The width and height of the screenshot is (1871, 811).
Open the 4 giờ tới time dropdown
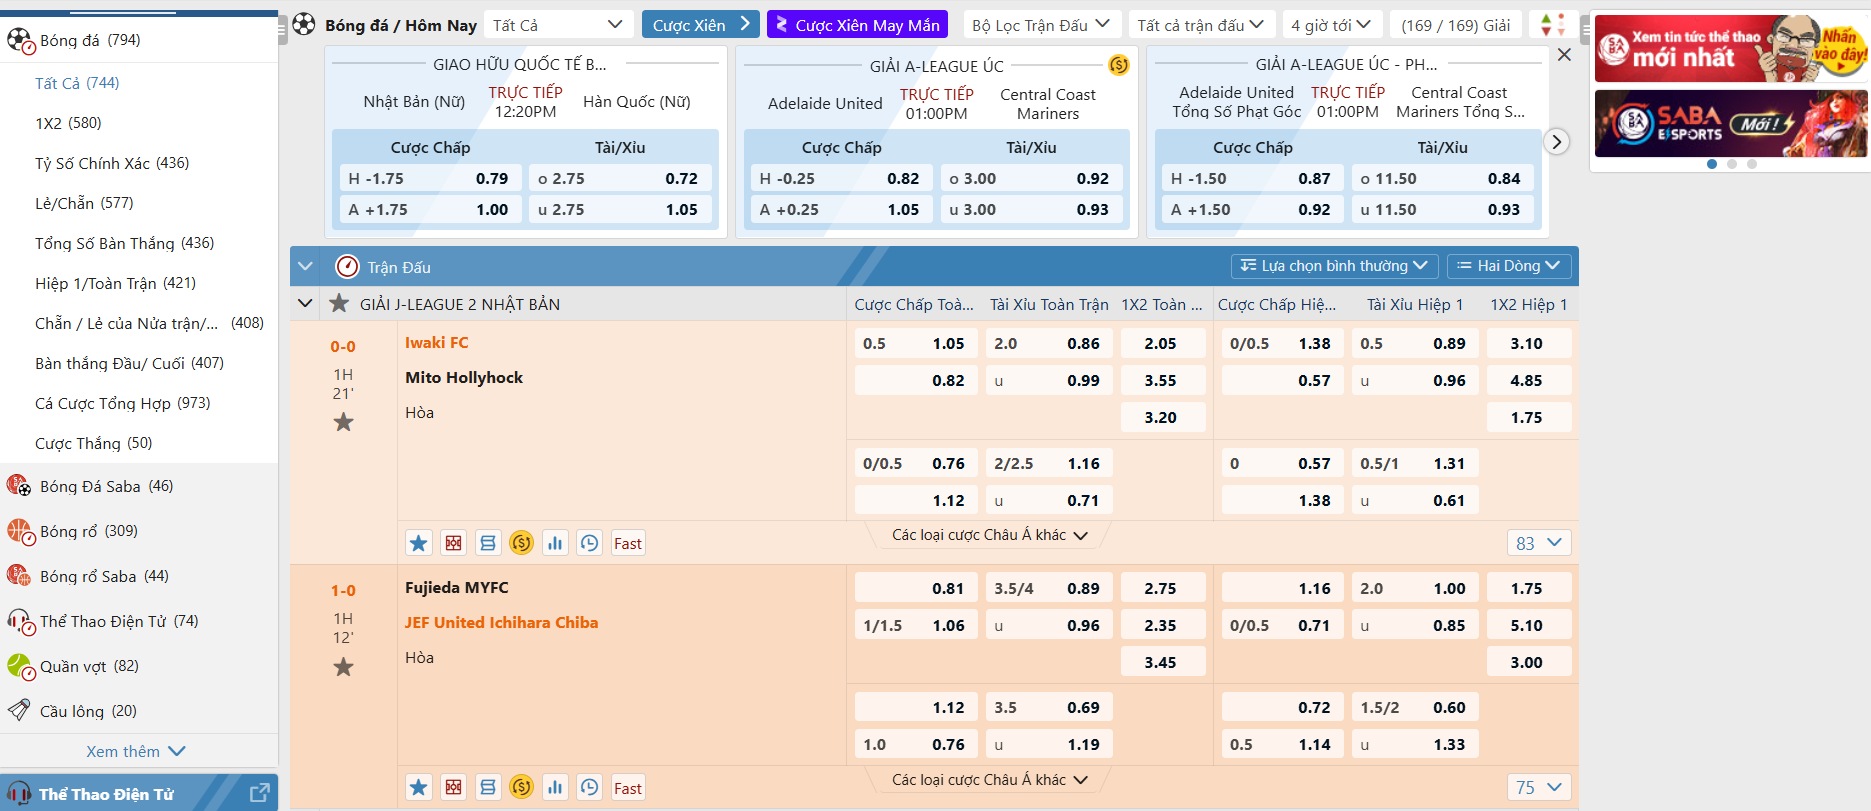click(1332, 25)
